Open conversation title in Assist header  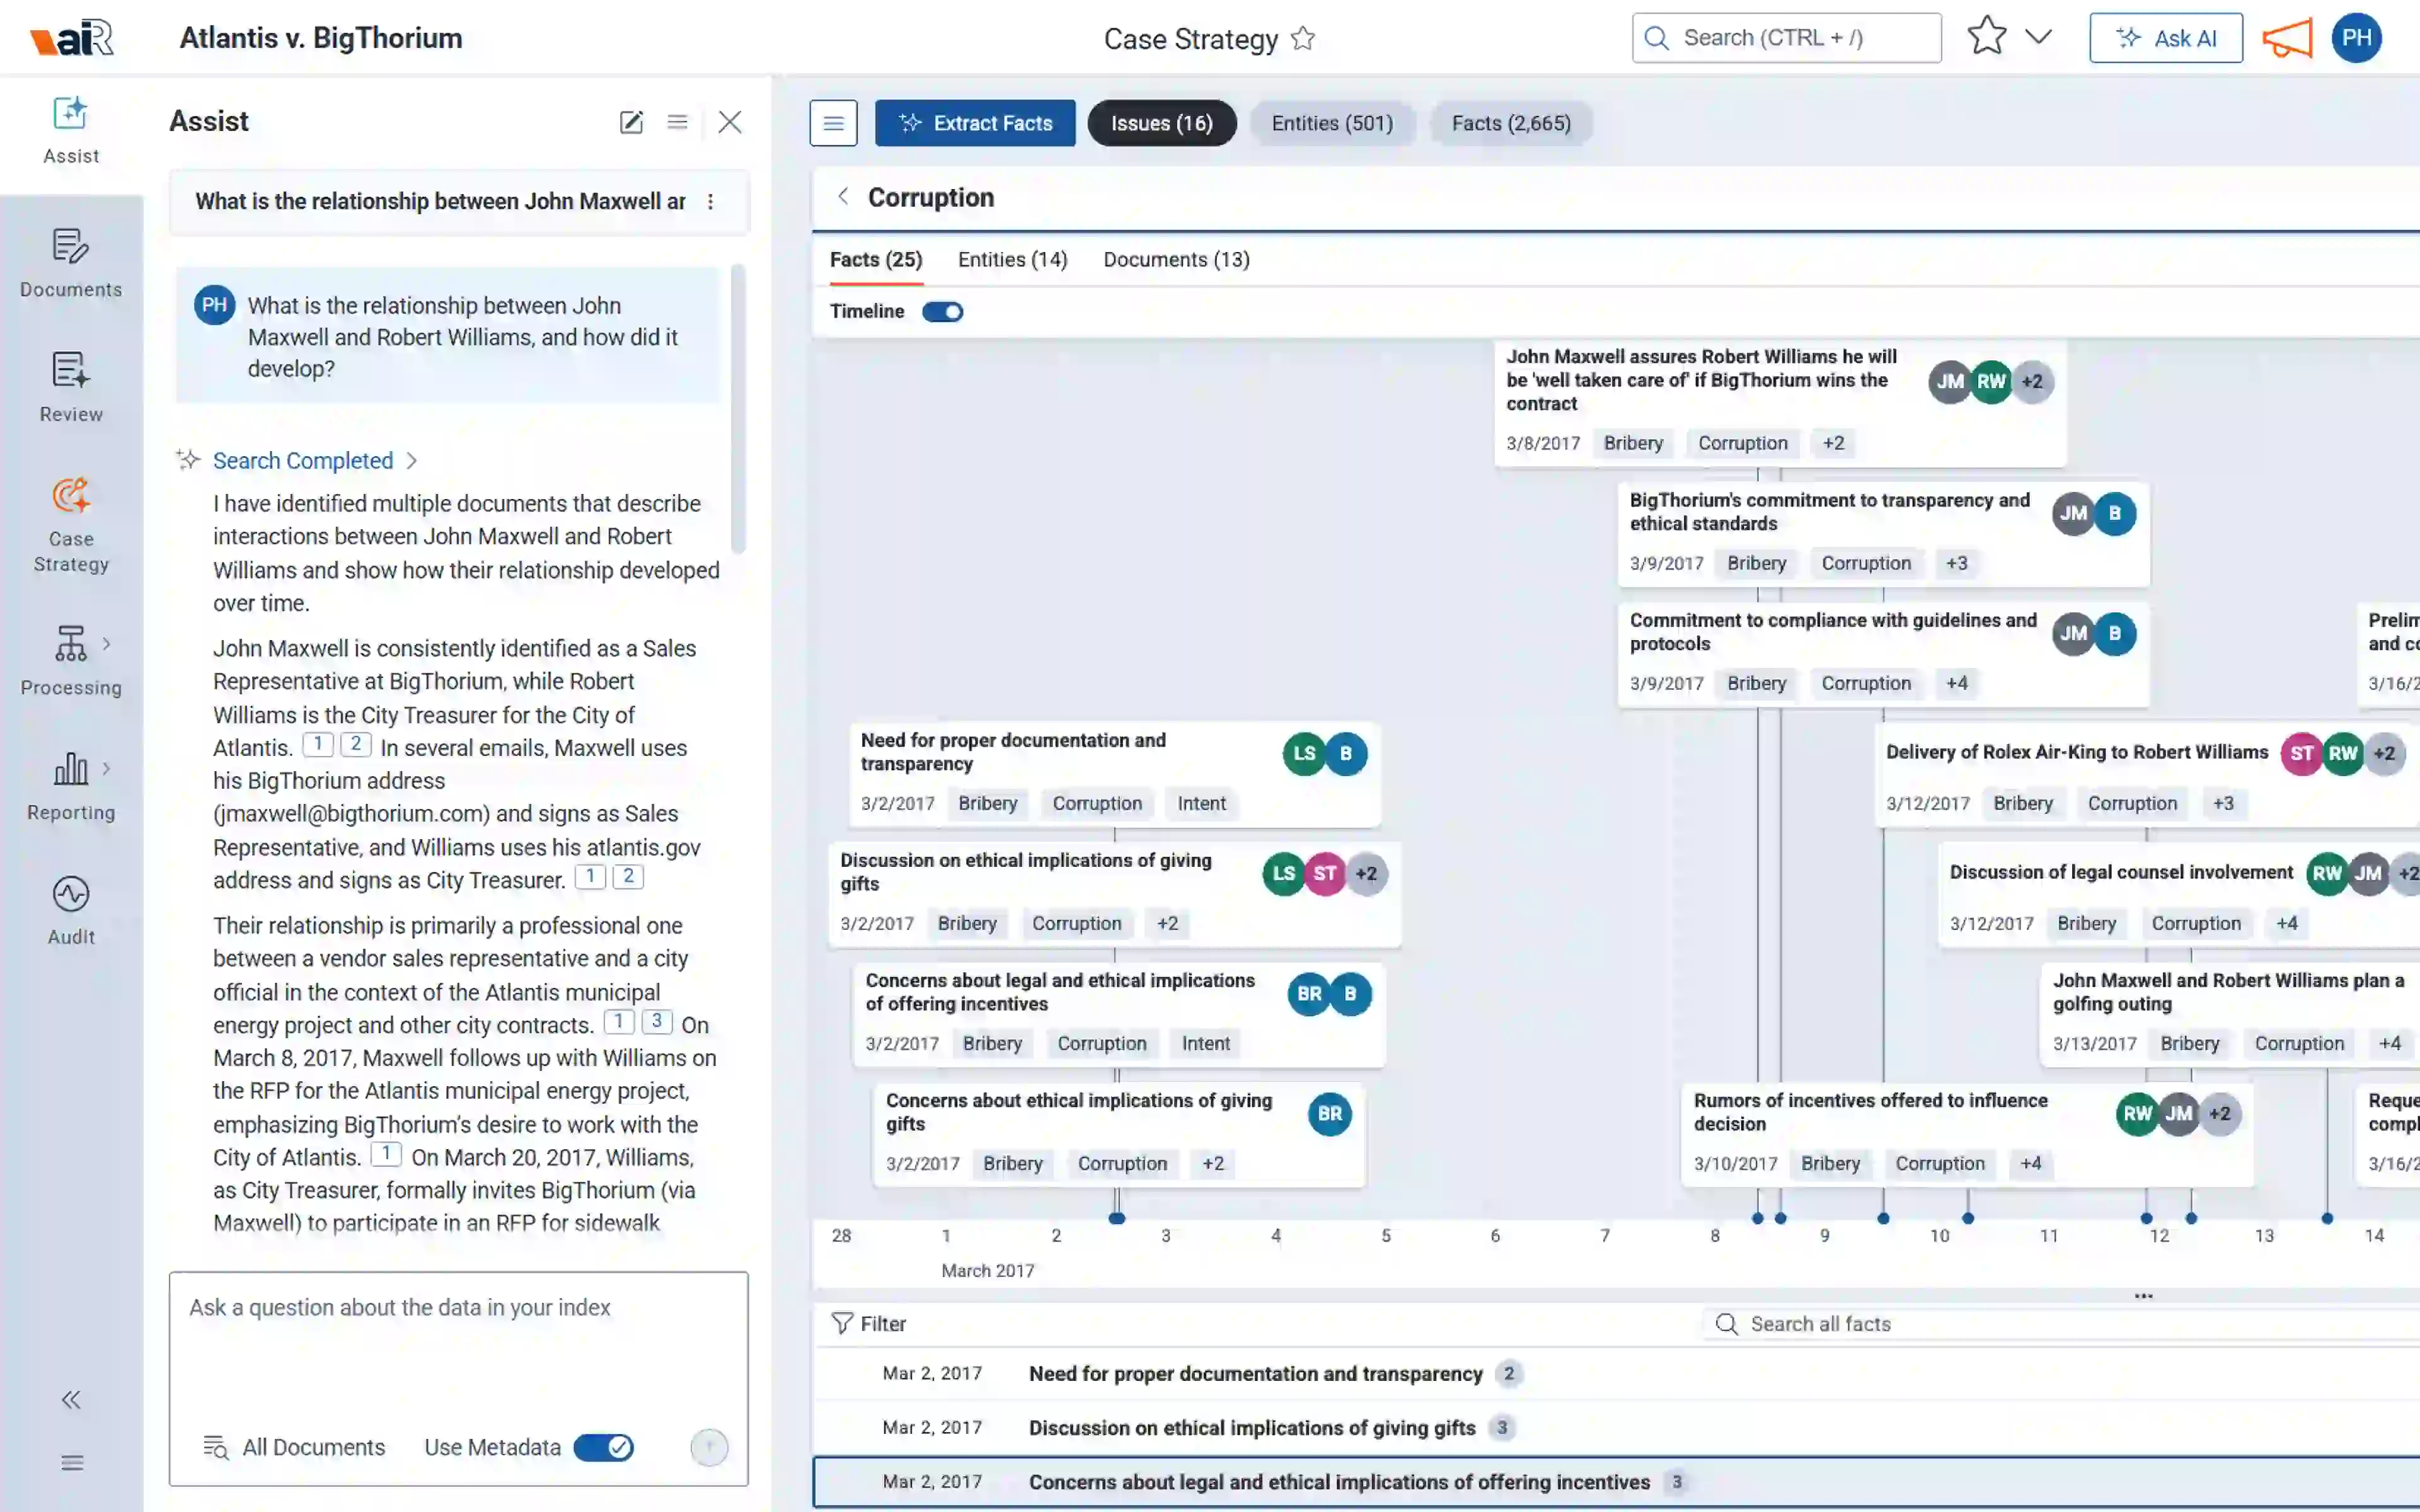pos(440,202)
